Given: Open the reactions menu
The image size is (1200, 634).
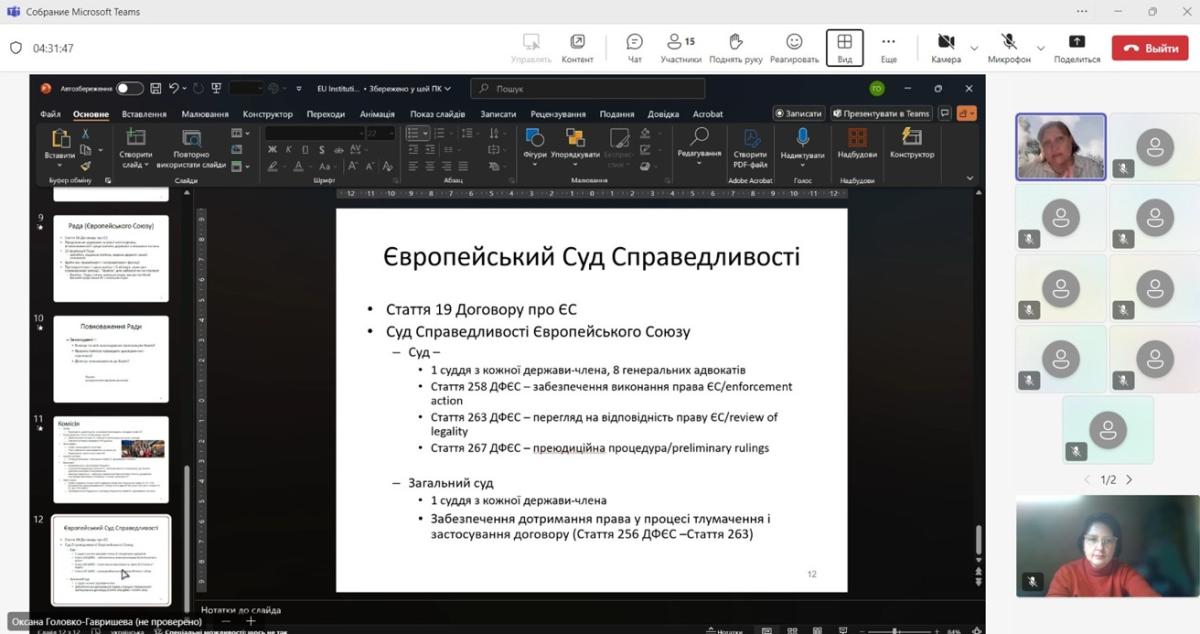Looking at the screenshot, I should tap(794, 47).
